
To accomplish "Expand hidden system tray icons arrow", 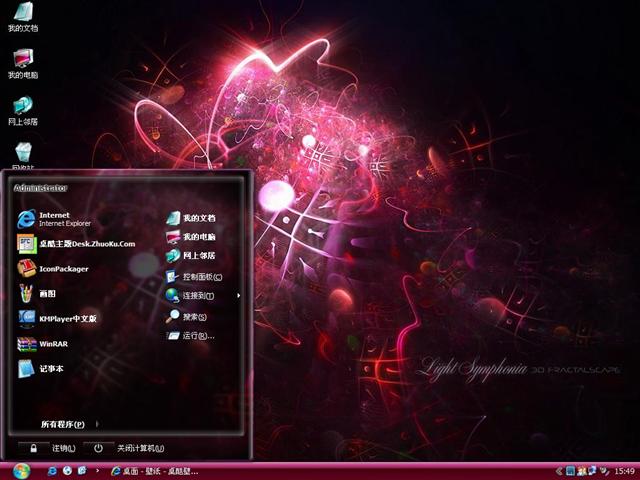I will click(x=558, y=471).
